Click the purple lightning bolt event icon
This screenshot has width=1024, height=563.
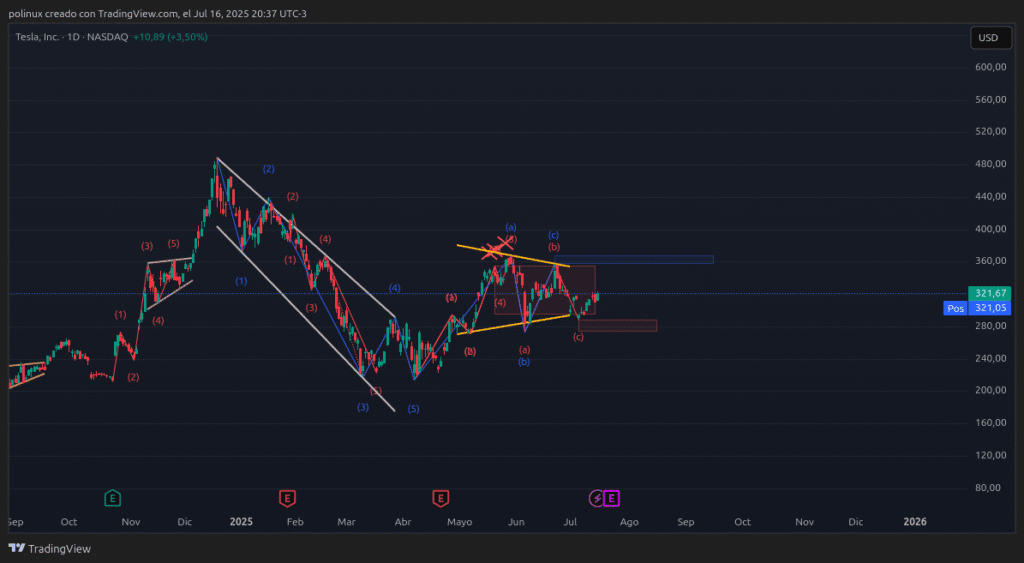[597, 497]
